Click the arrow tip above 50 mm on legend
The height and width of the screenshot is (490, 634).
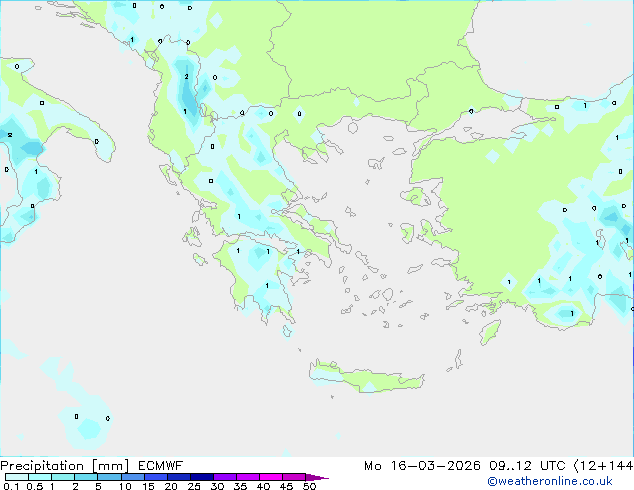317,477
